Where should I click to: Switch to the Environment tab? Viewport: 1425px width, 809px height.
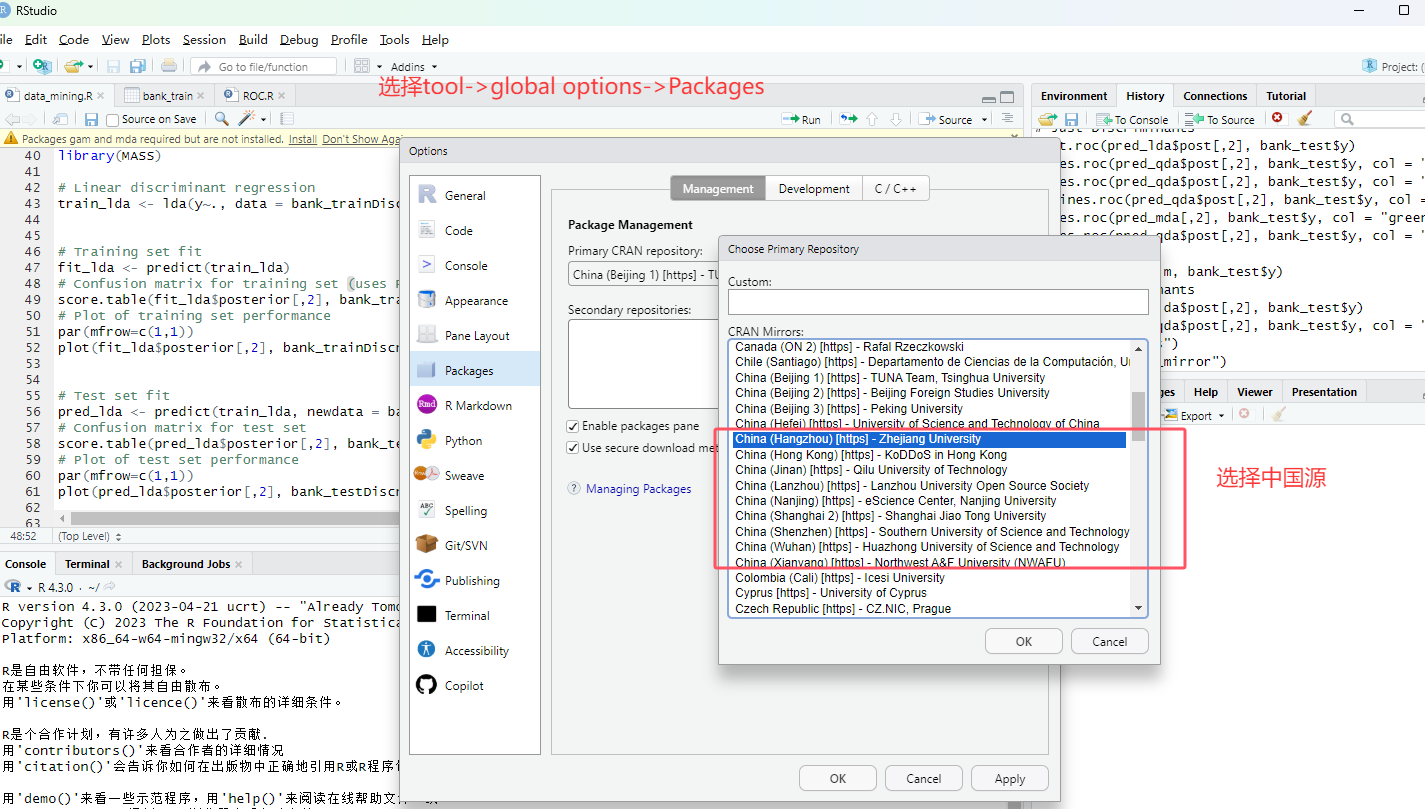pos(1074,96)
